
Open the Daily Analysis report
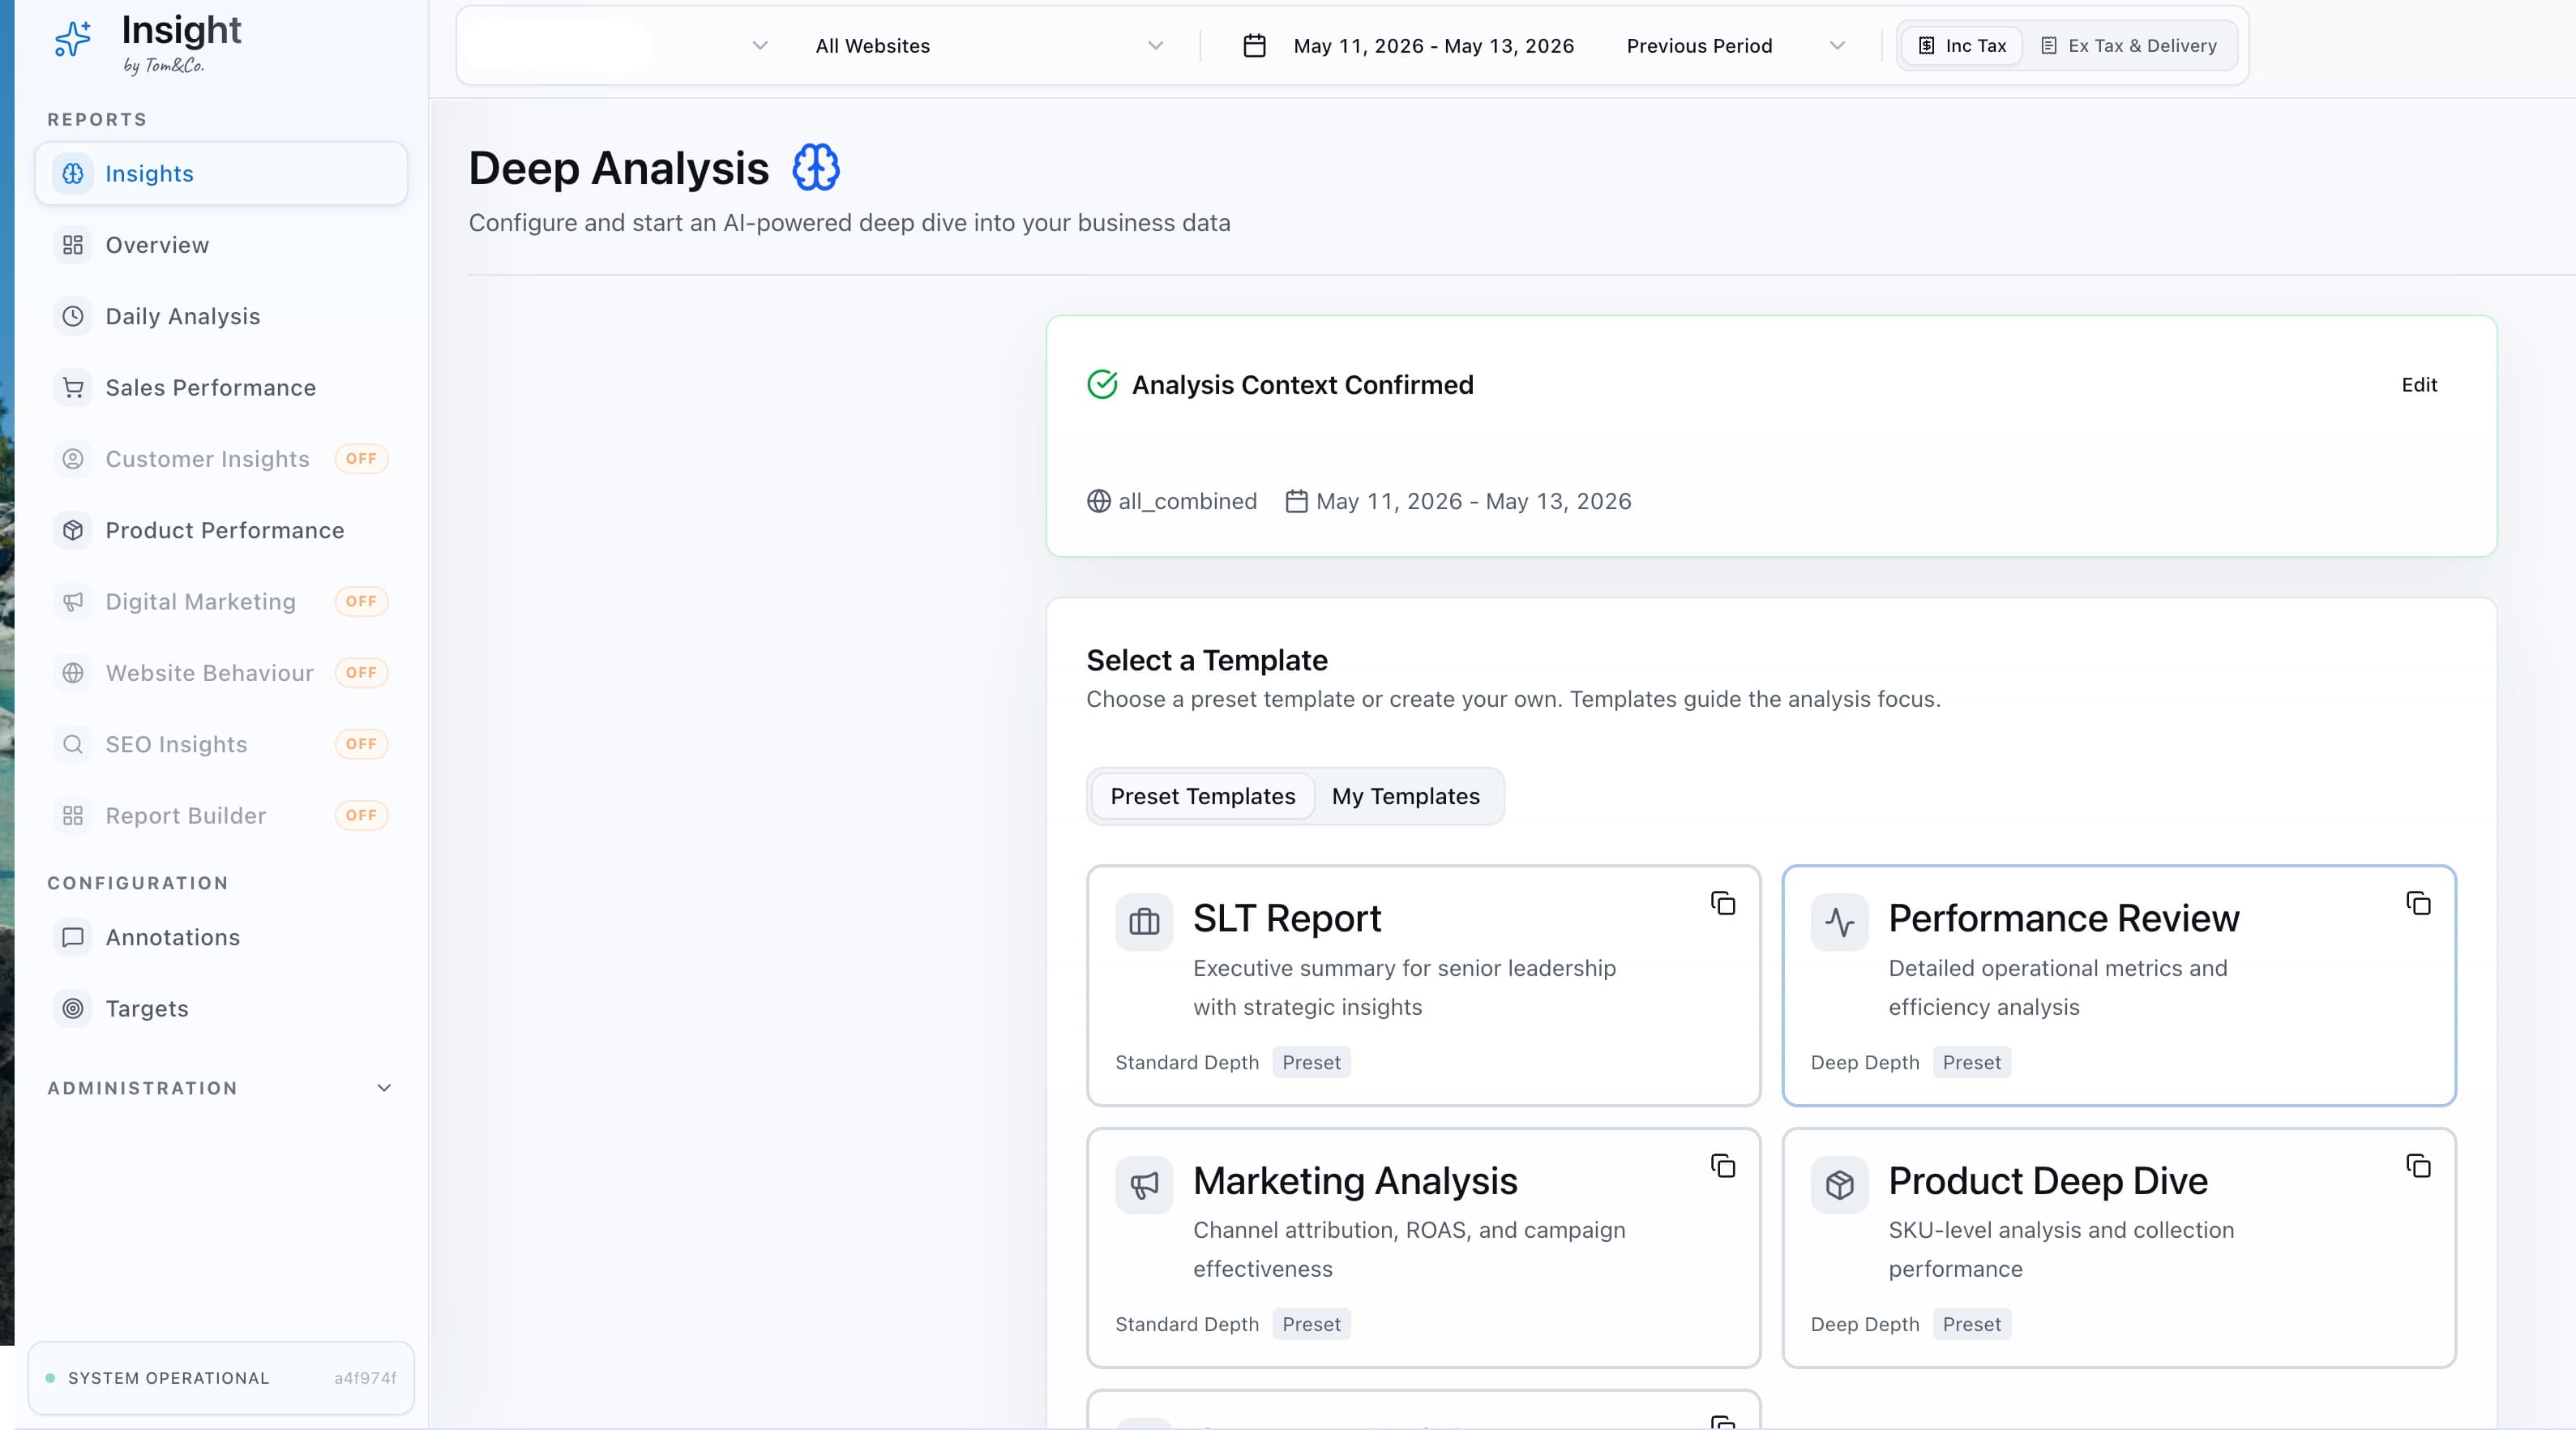pyautogui.click(x=221, y=316)
